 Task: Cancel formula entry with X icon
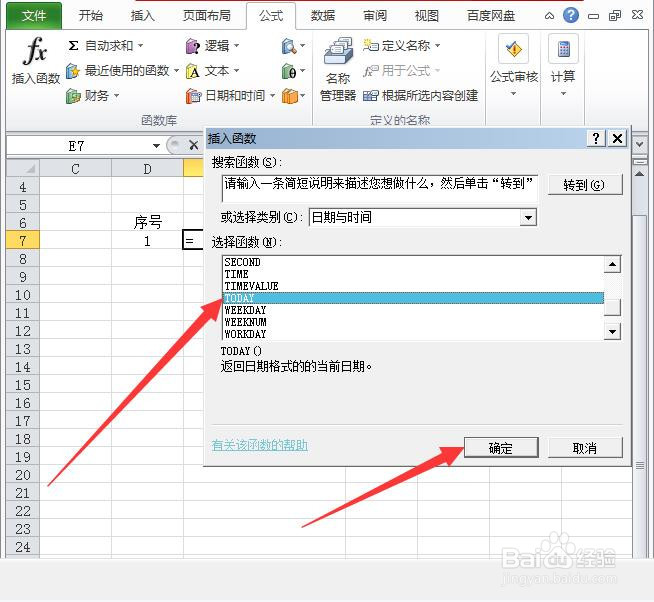pos(193,145)
